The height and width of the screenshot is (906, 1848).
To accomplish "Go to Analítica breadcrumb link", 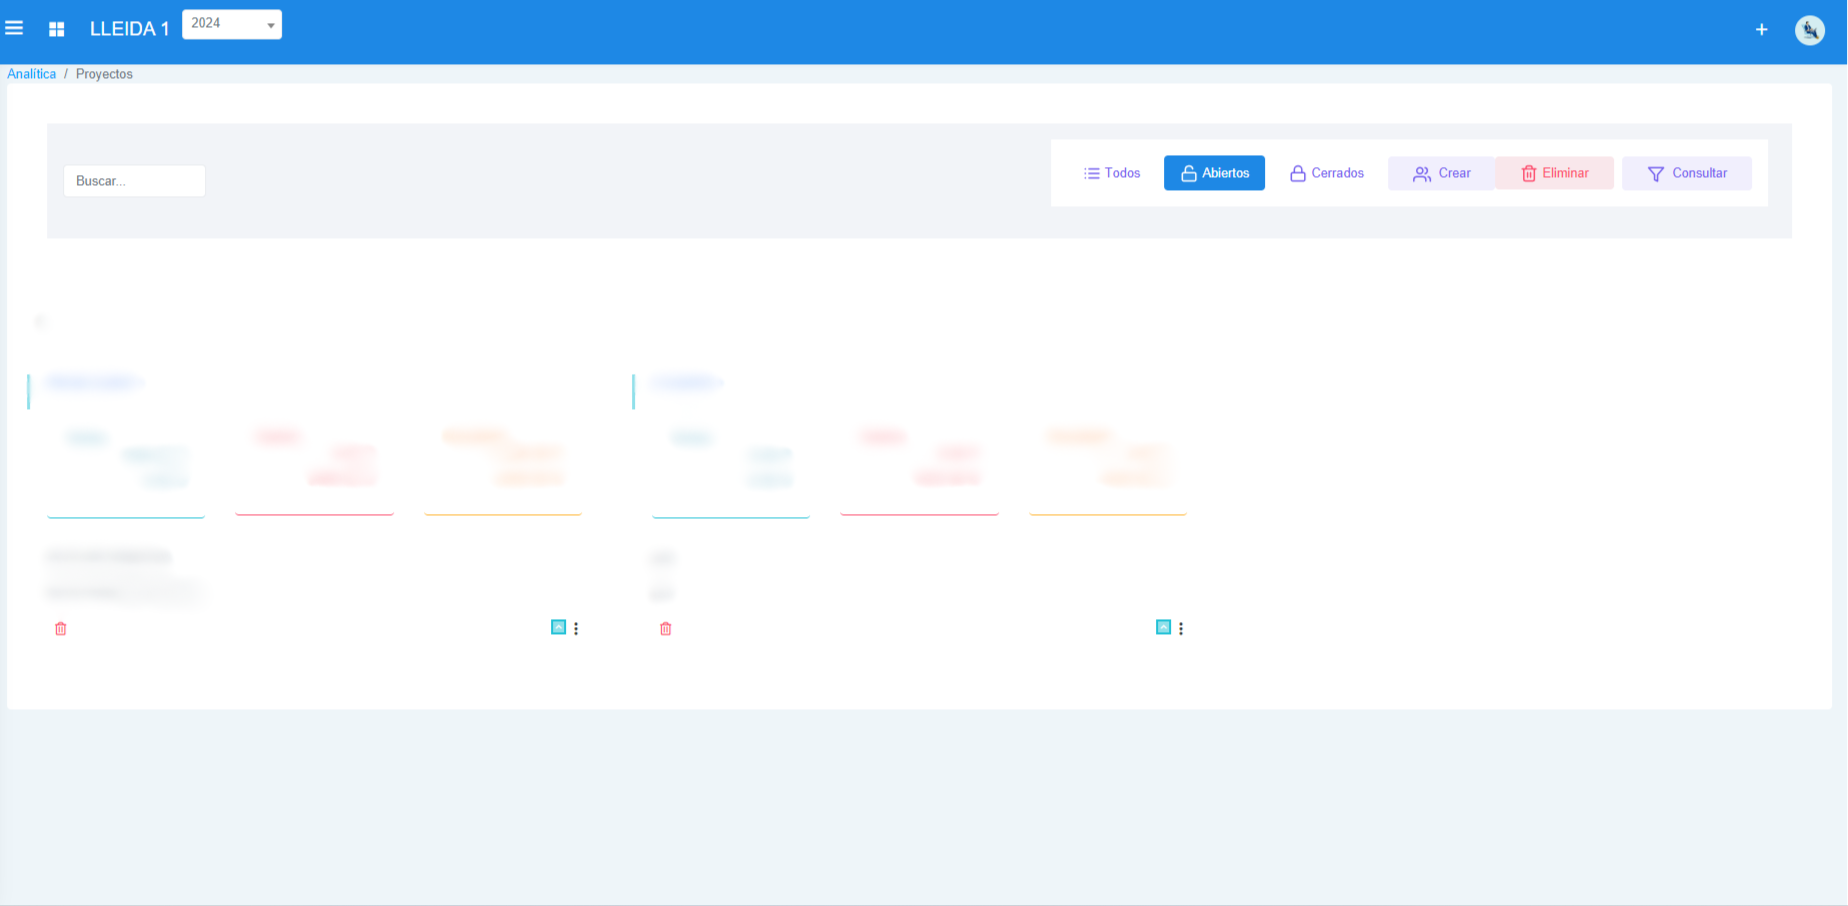I will 32,74.
